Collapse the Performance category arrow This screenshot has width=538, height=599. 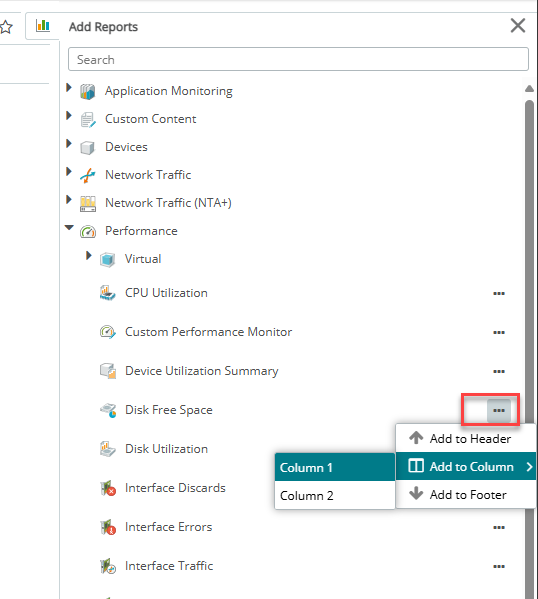point(69,228)
